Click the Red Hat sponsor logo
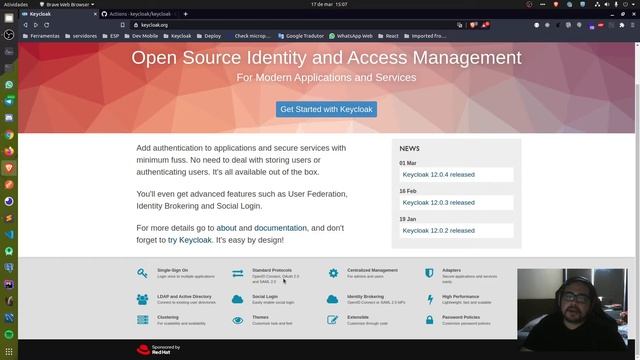The width and height of the screenshot is (640, 360). [158, 349]
